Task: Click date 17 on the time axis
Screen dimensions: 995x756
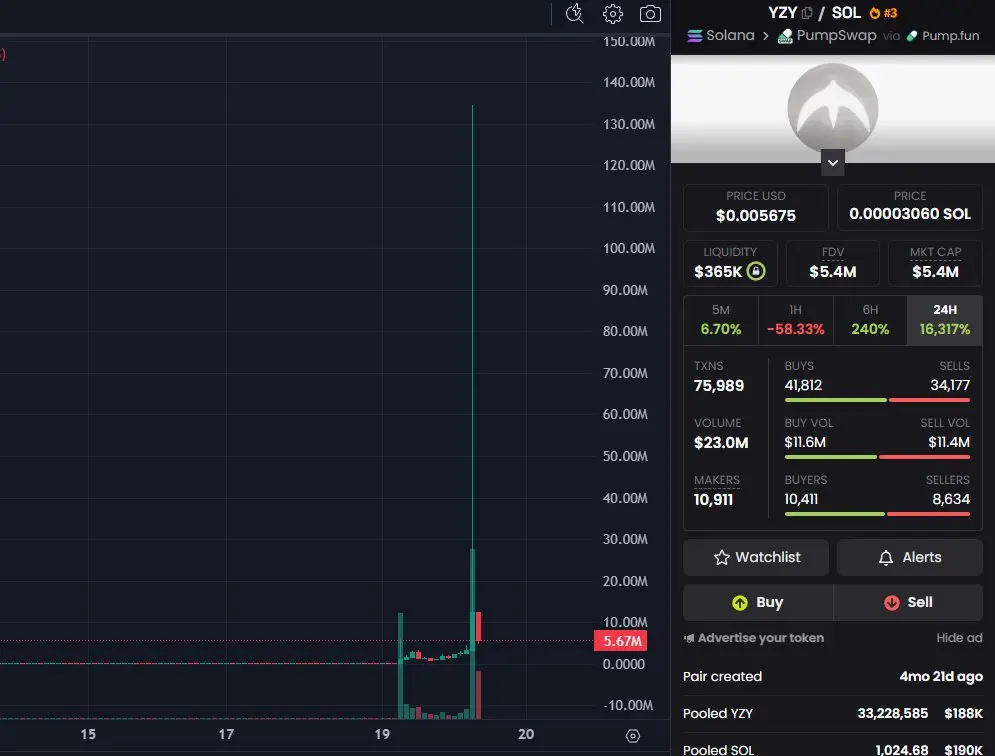Action: coord(226,734)
